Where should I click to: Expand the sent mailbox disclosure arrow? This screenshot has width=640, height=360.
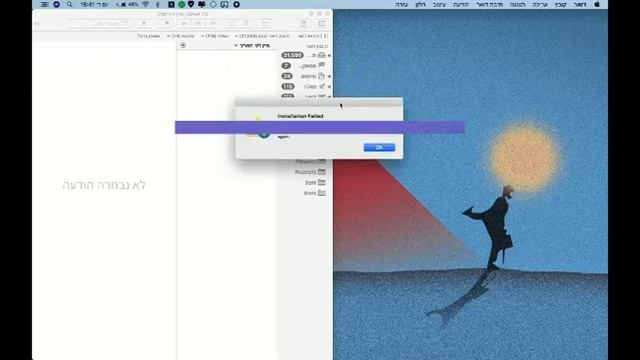[329, 87]
